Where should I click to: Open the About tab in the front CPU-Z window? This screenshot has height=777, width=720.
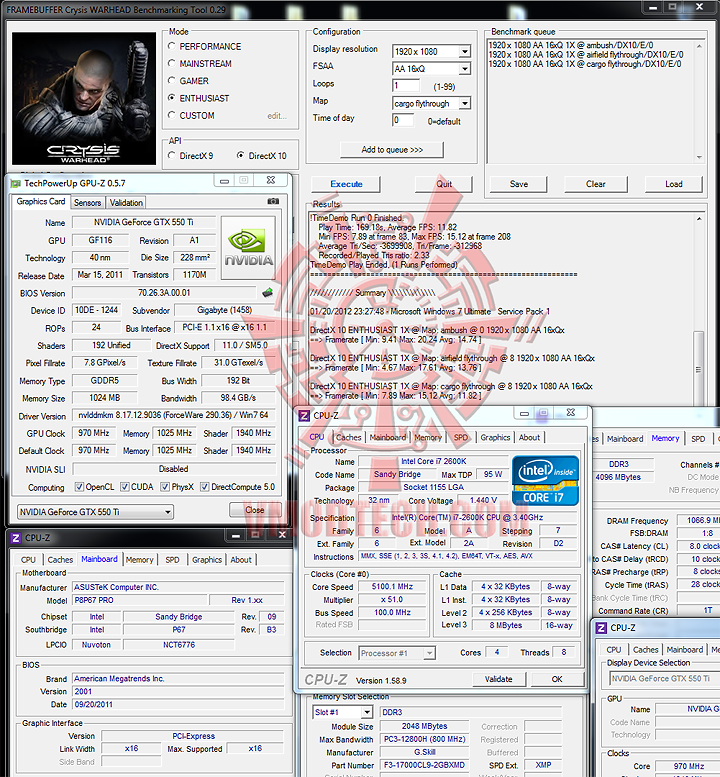click(529, 438)
